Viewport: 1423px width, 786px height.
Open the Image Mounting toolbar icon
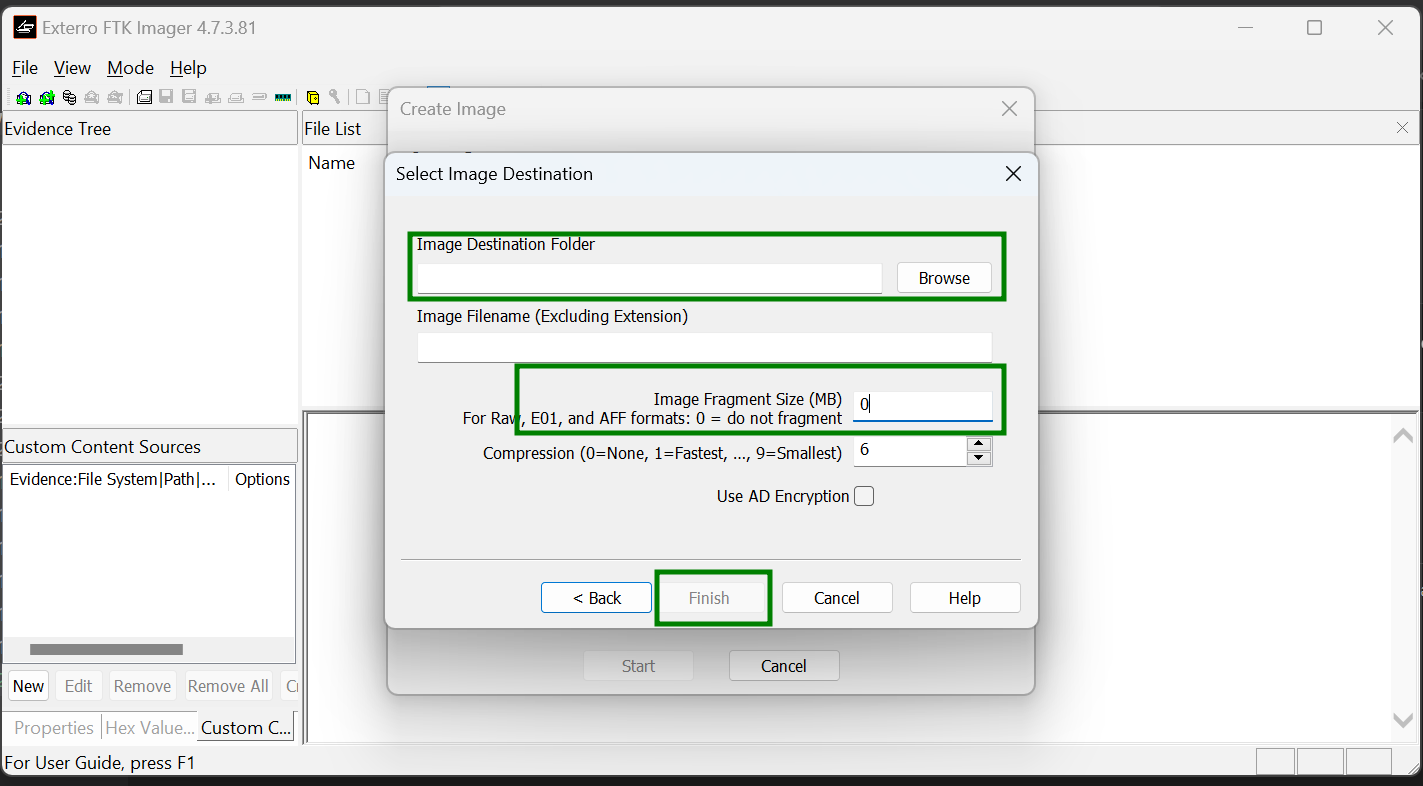click(69, 97)
